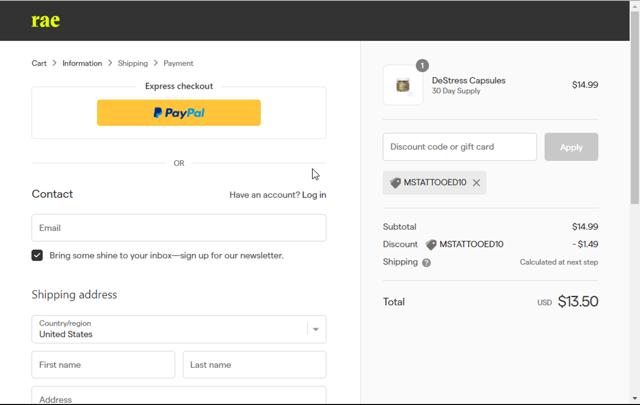
Task: Click the - $1.49 discount amount
Action: pyautogui.click(x=585, y=244)
